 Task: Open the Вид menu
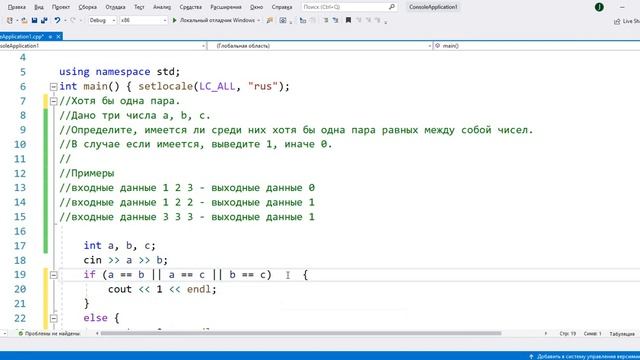(39, 7)
